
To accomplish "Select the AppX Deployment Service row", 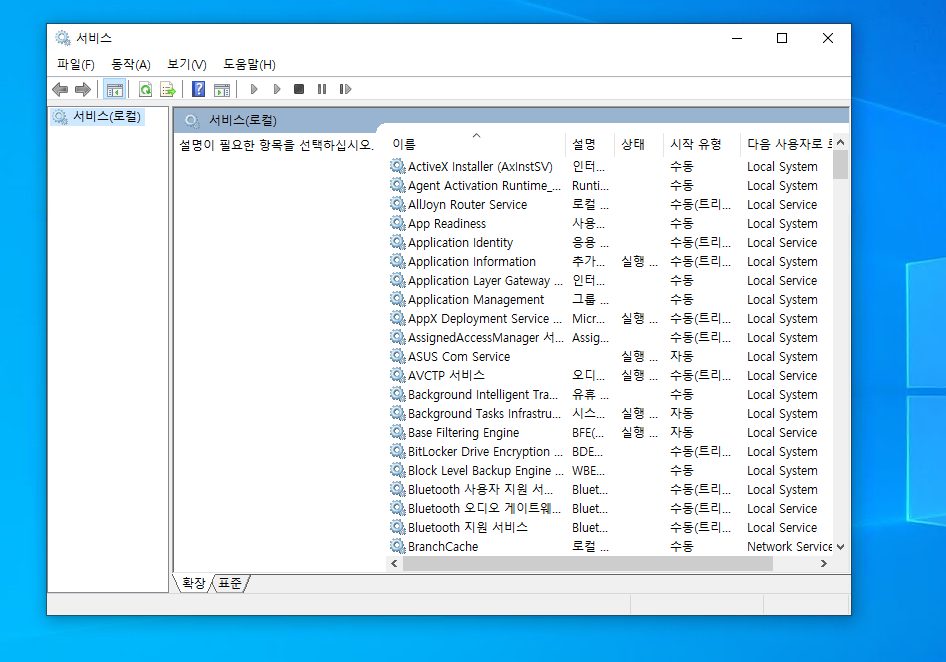I will click(x=609, y=318).
